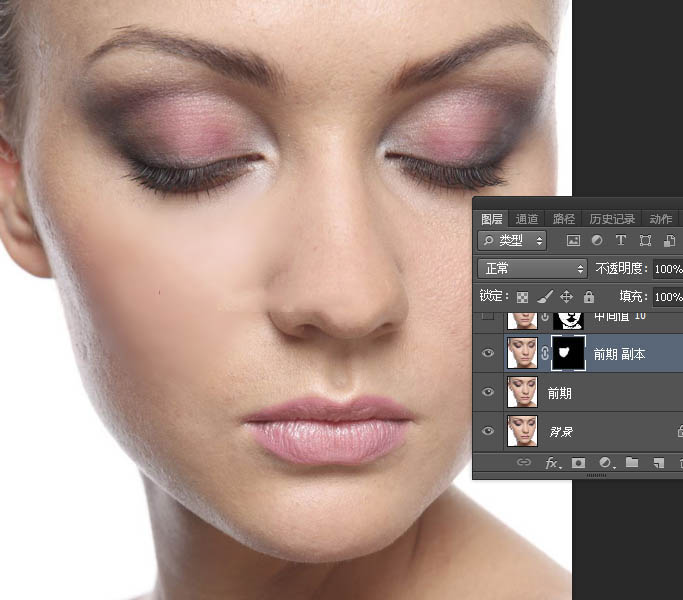Click the pixel layer filter icon
Image resolution: width=683 pixels, height=600 pixels.
(573, 241)
